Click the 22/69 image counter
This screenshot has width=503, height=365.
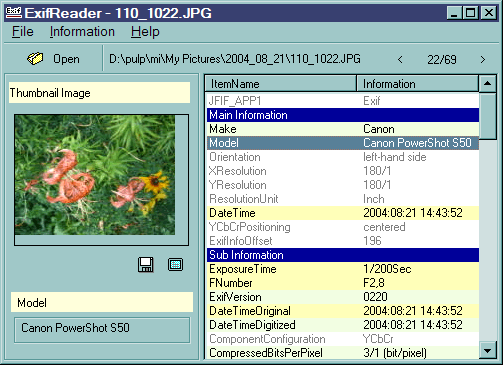click(x=442, y=60)
